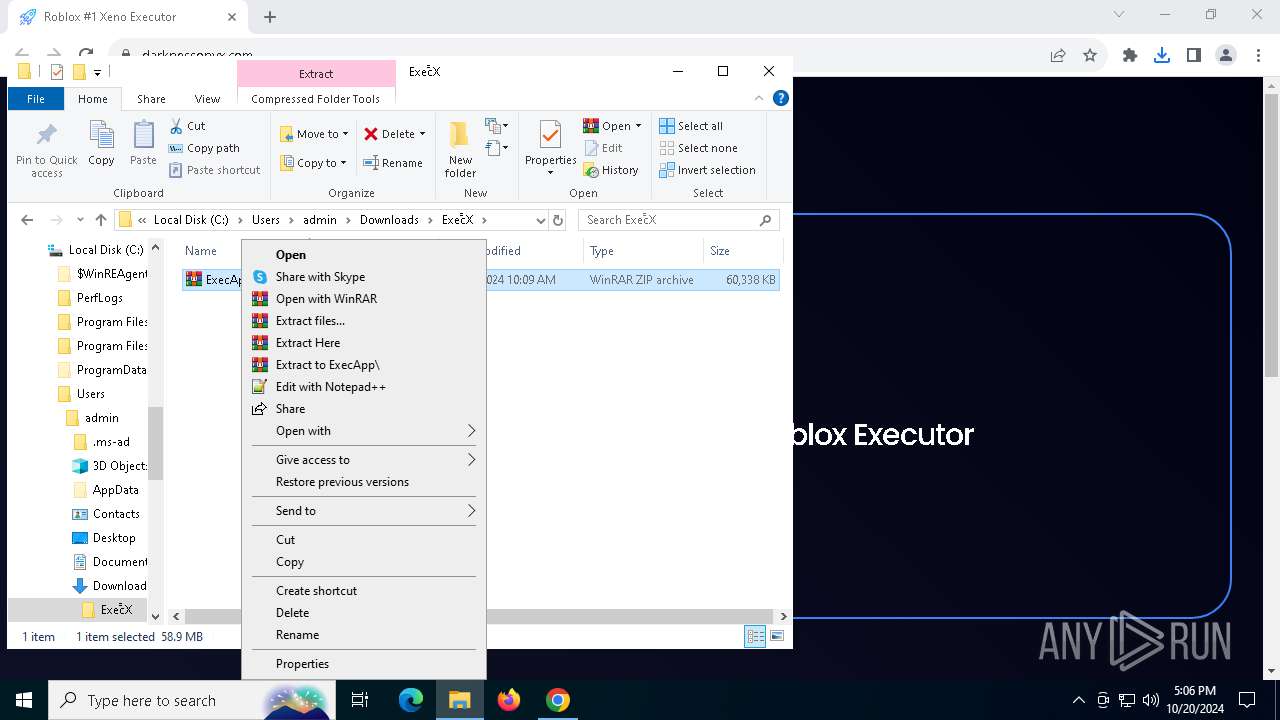The image size is (1280, 720).
Task: Refresh the Explorer folder view
Action: coord(558,220)
